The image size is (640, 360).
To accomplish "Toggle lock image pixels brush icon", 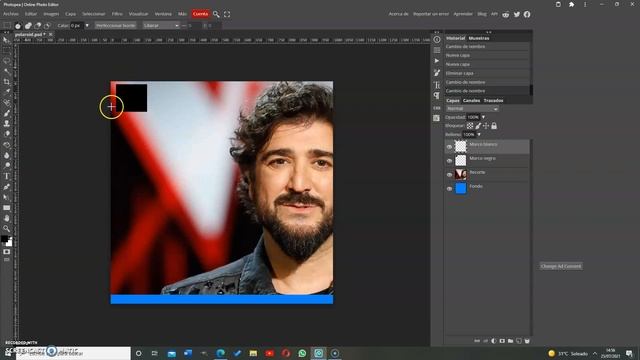I will pyautogui.click(x=478, y=126).
